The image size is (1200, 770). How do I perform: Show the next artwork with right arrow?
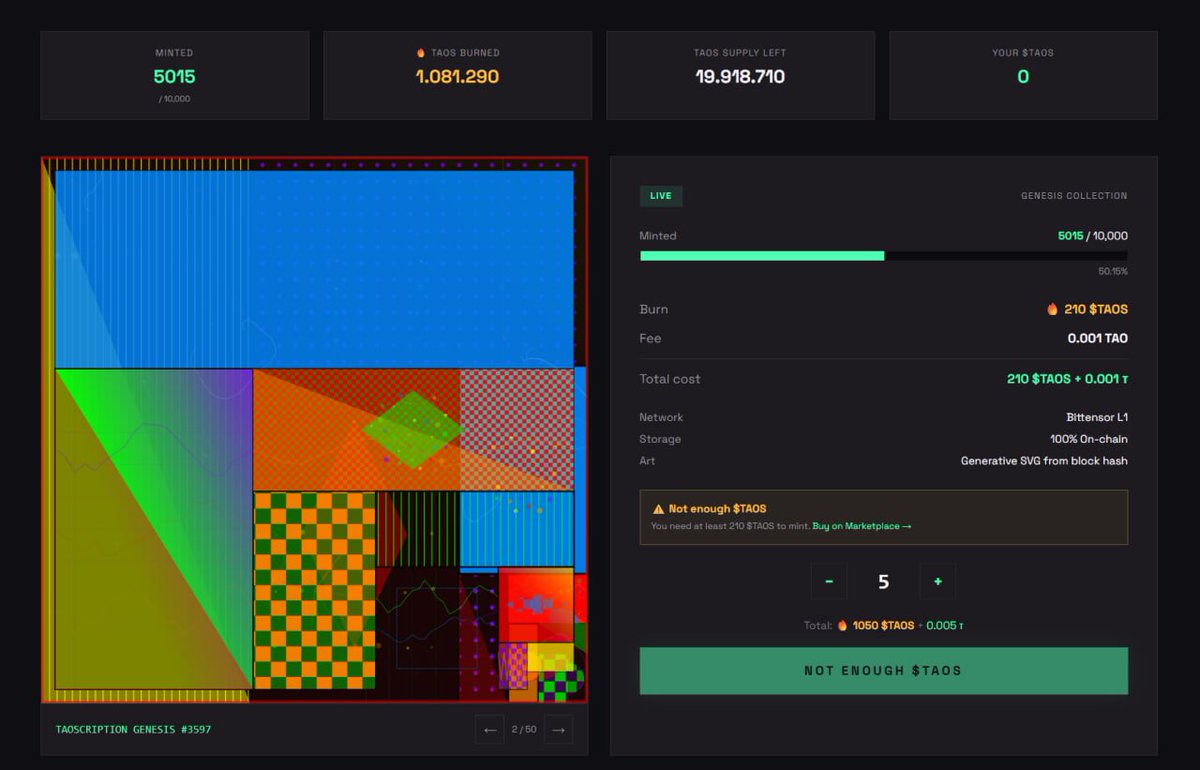(558, 730)
